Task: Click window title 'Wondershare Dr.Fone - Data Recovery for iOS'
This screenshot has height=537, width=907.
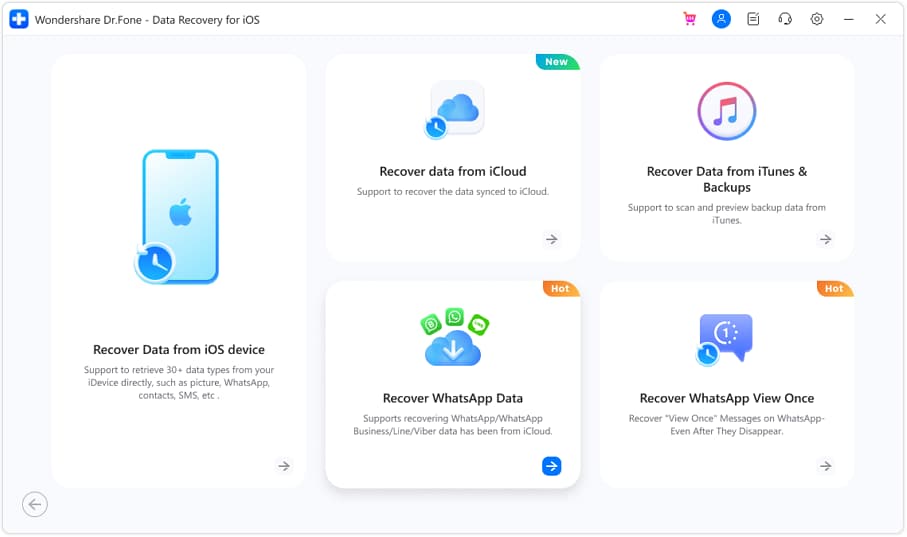Action: pyautogui.click(x=147, y=20)
